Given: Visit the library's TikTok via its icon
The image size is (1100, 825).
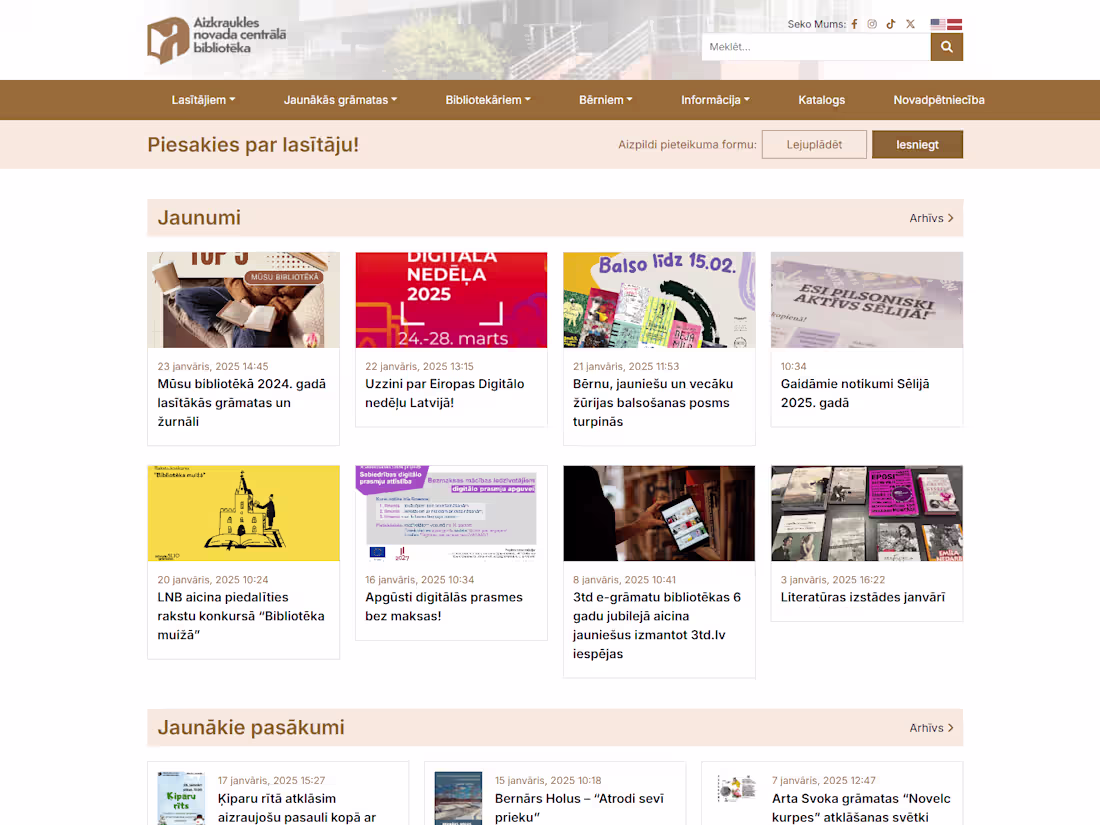Looking at the screenshot, I should (x=891, y=23).
